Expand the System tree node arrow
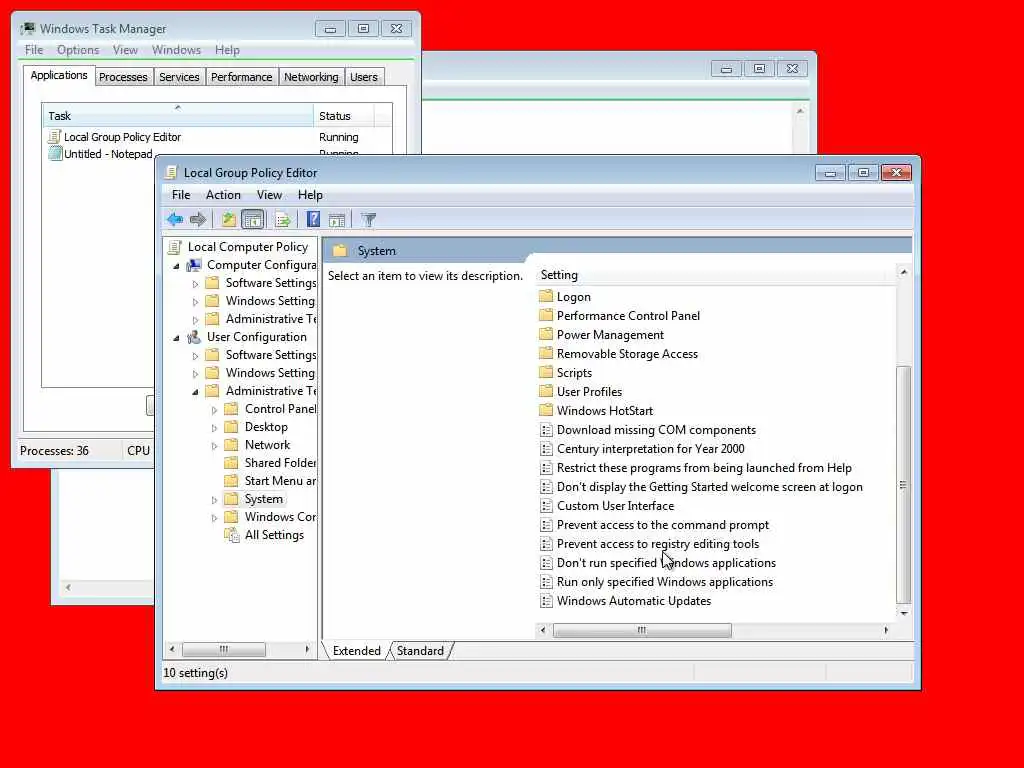The image size is (1024, 768). tap(214, 500)
